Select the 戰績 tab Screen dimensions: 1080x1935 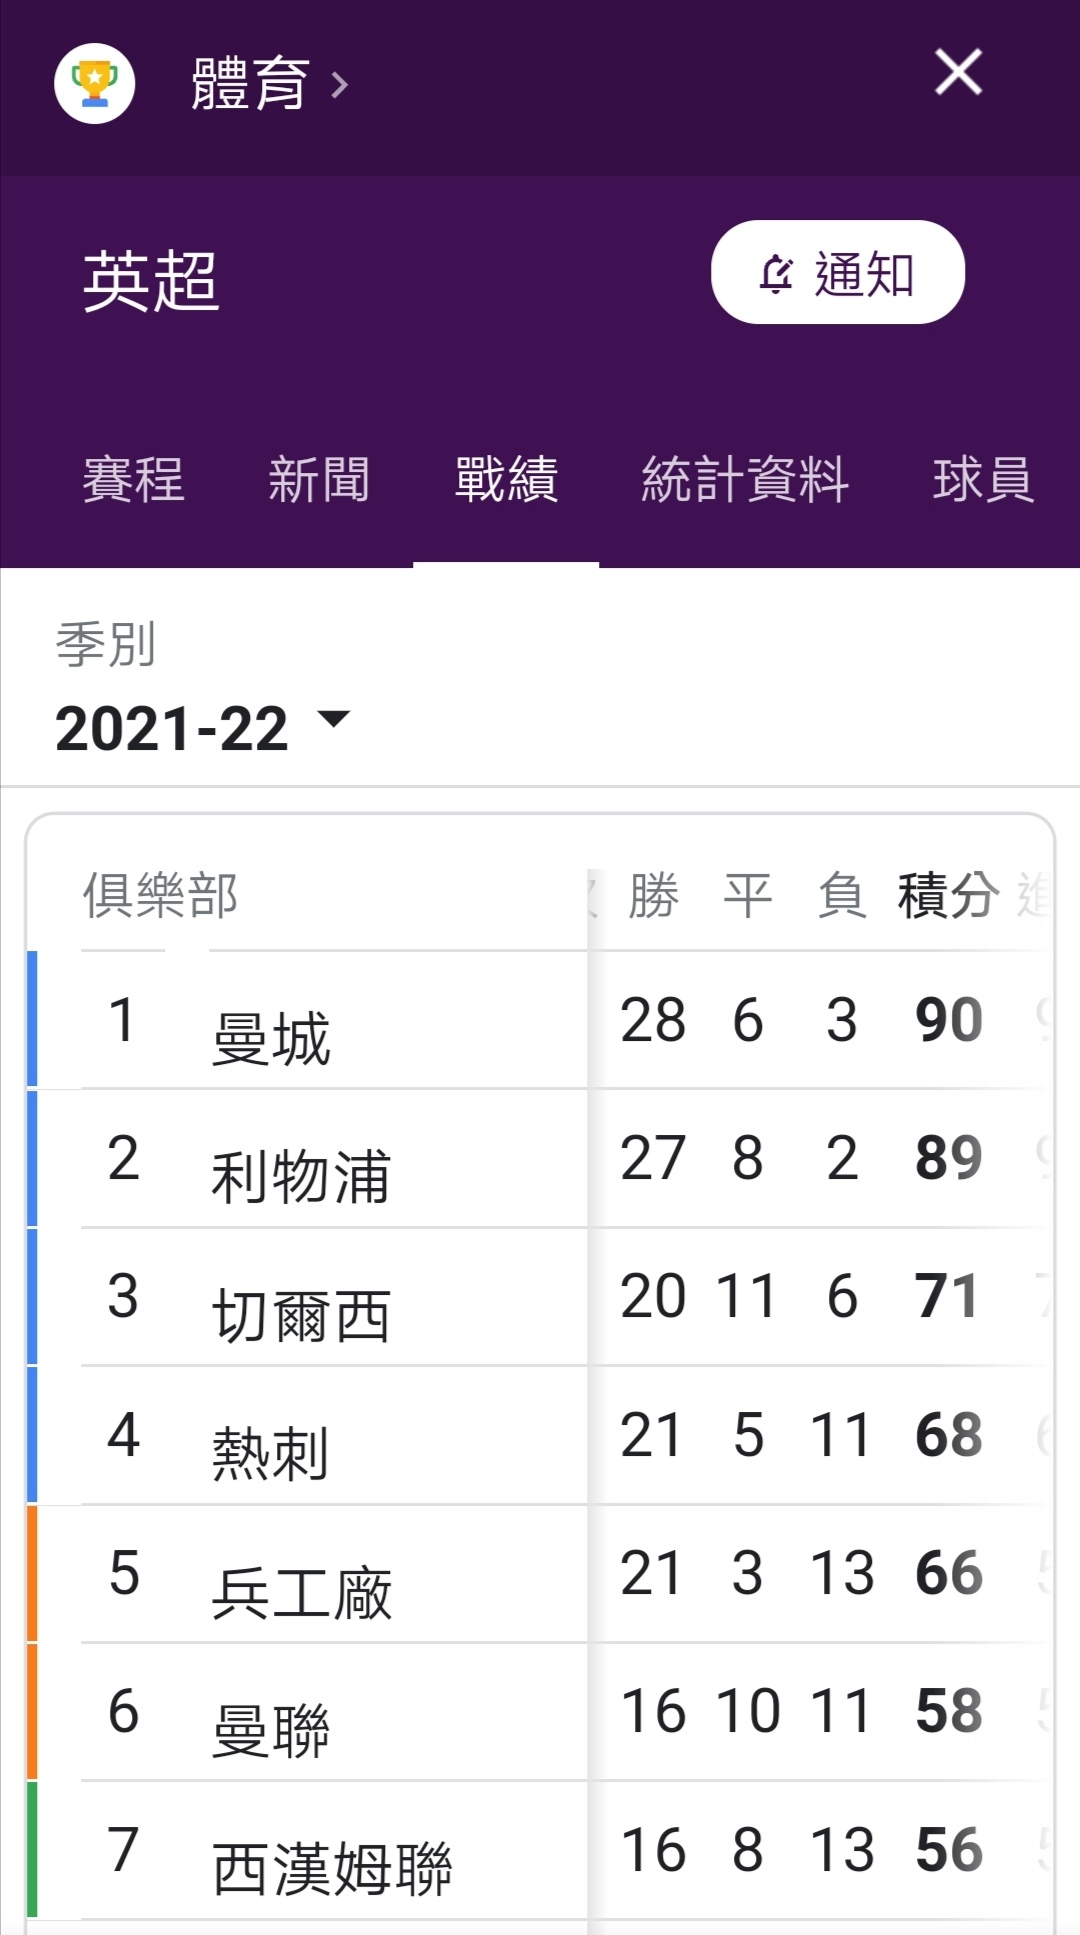(x=506, y=479)
